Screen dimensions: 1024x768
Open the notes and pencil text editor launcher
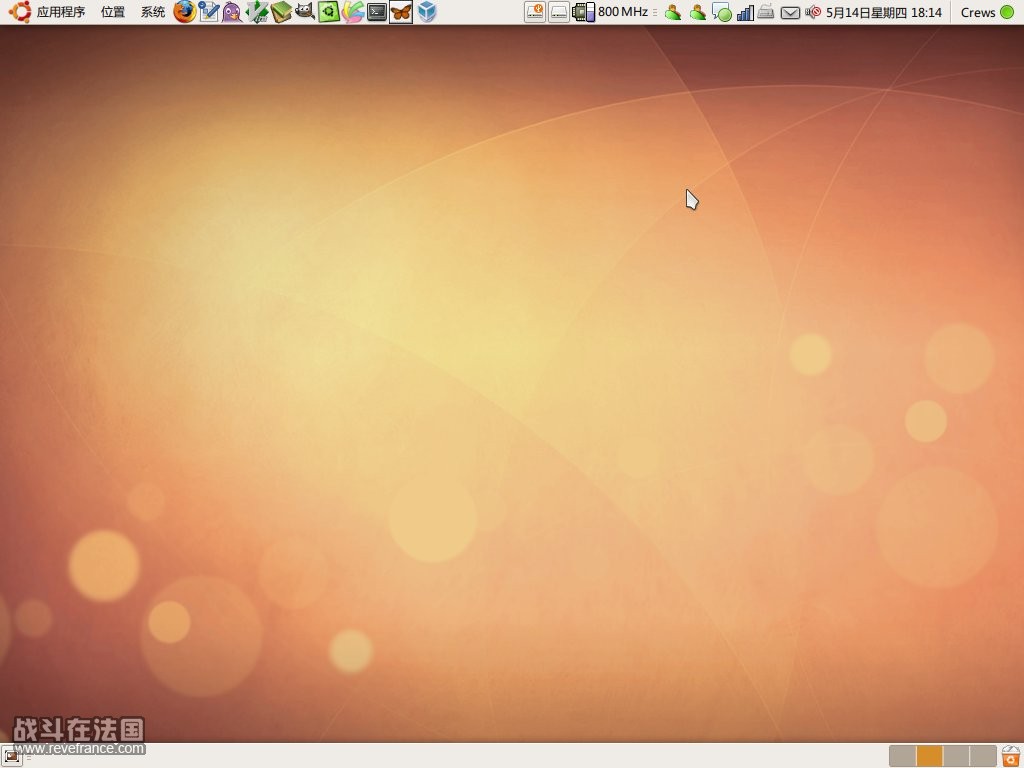click(209, 12)
